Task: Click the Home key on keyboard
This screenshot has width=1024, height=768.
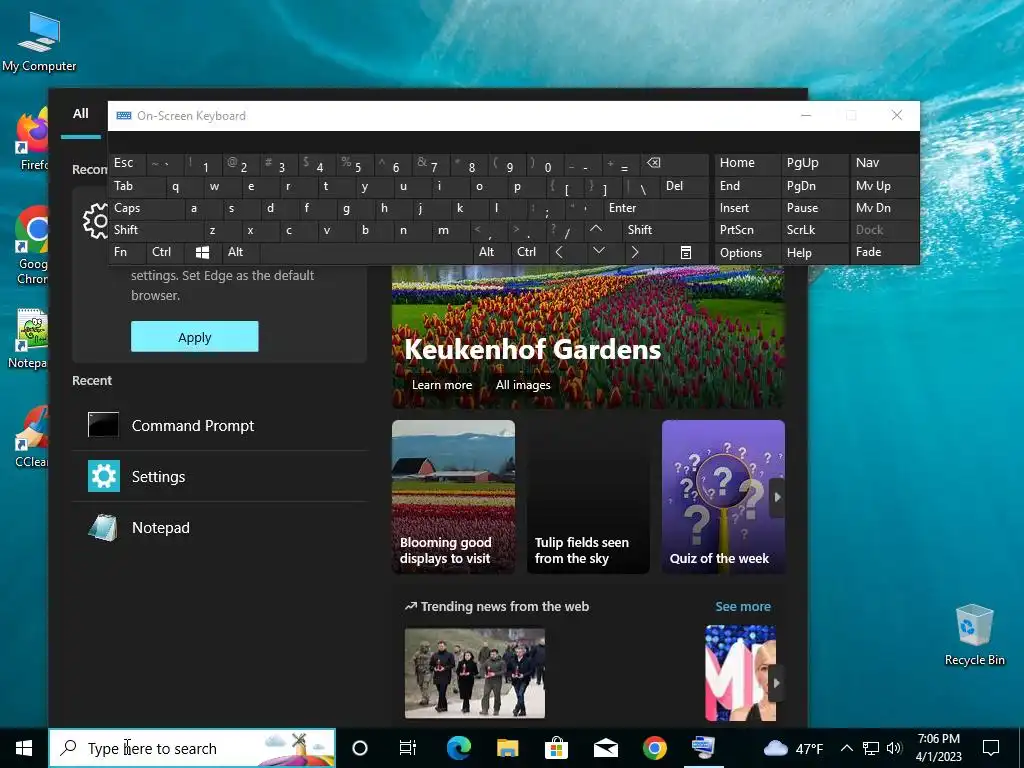Action: coord(747,163)
